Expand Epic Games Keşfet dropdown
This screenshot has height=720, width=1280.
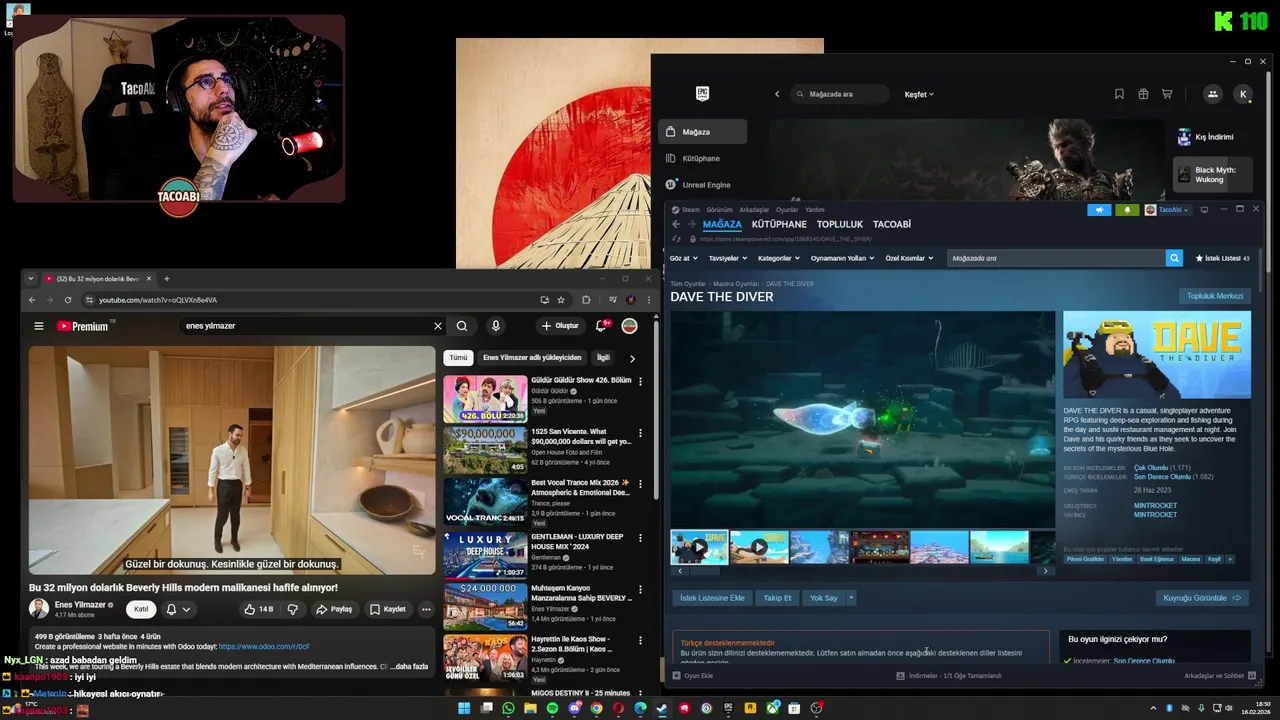pyautogui.click(x=919, y=94)
